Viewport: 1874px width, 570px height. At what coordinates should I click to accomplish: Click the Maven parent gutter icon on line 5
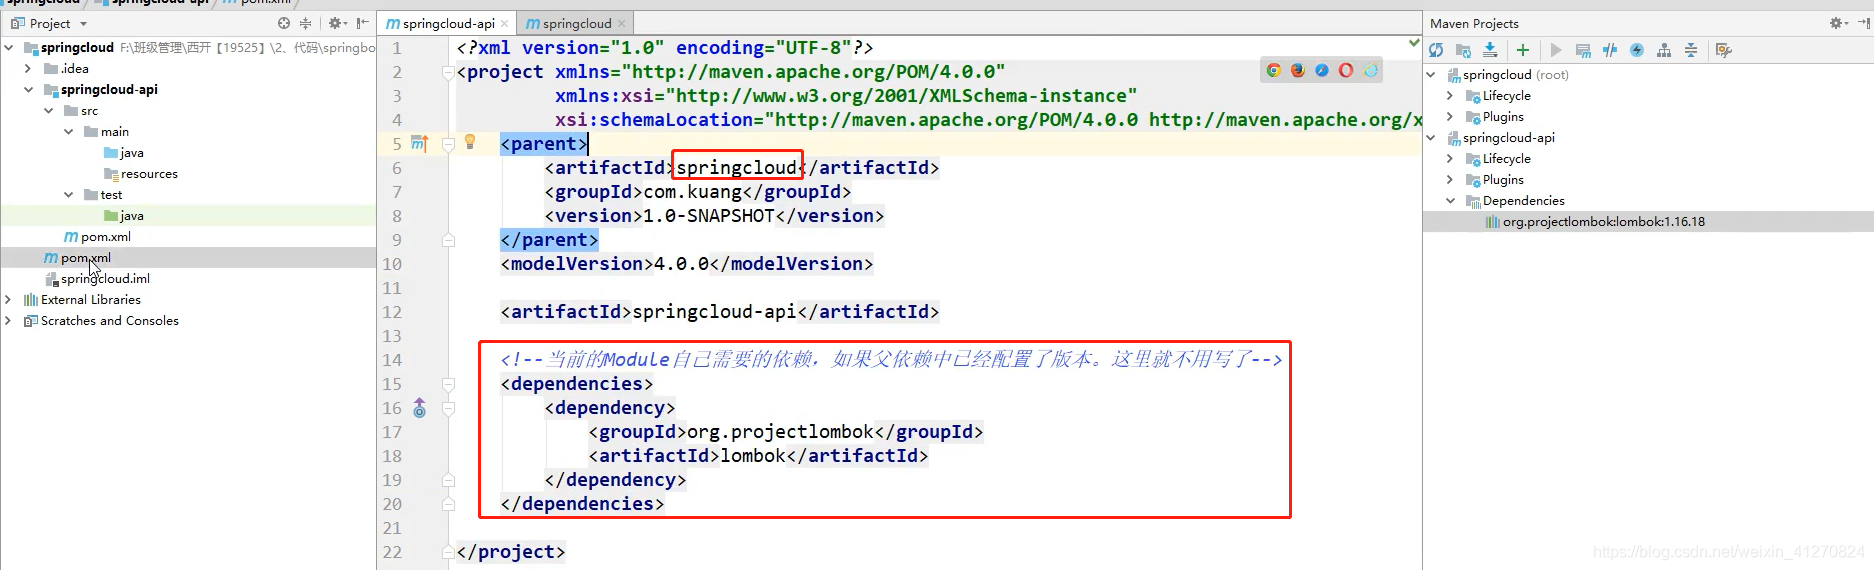(420, 144)
